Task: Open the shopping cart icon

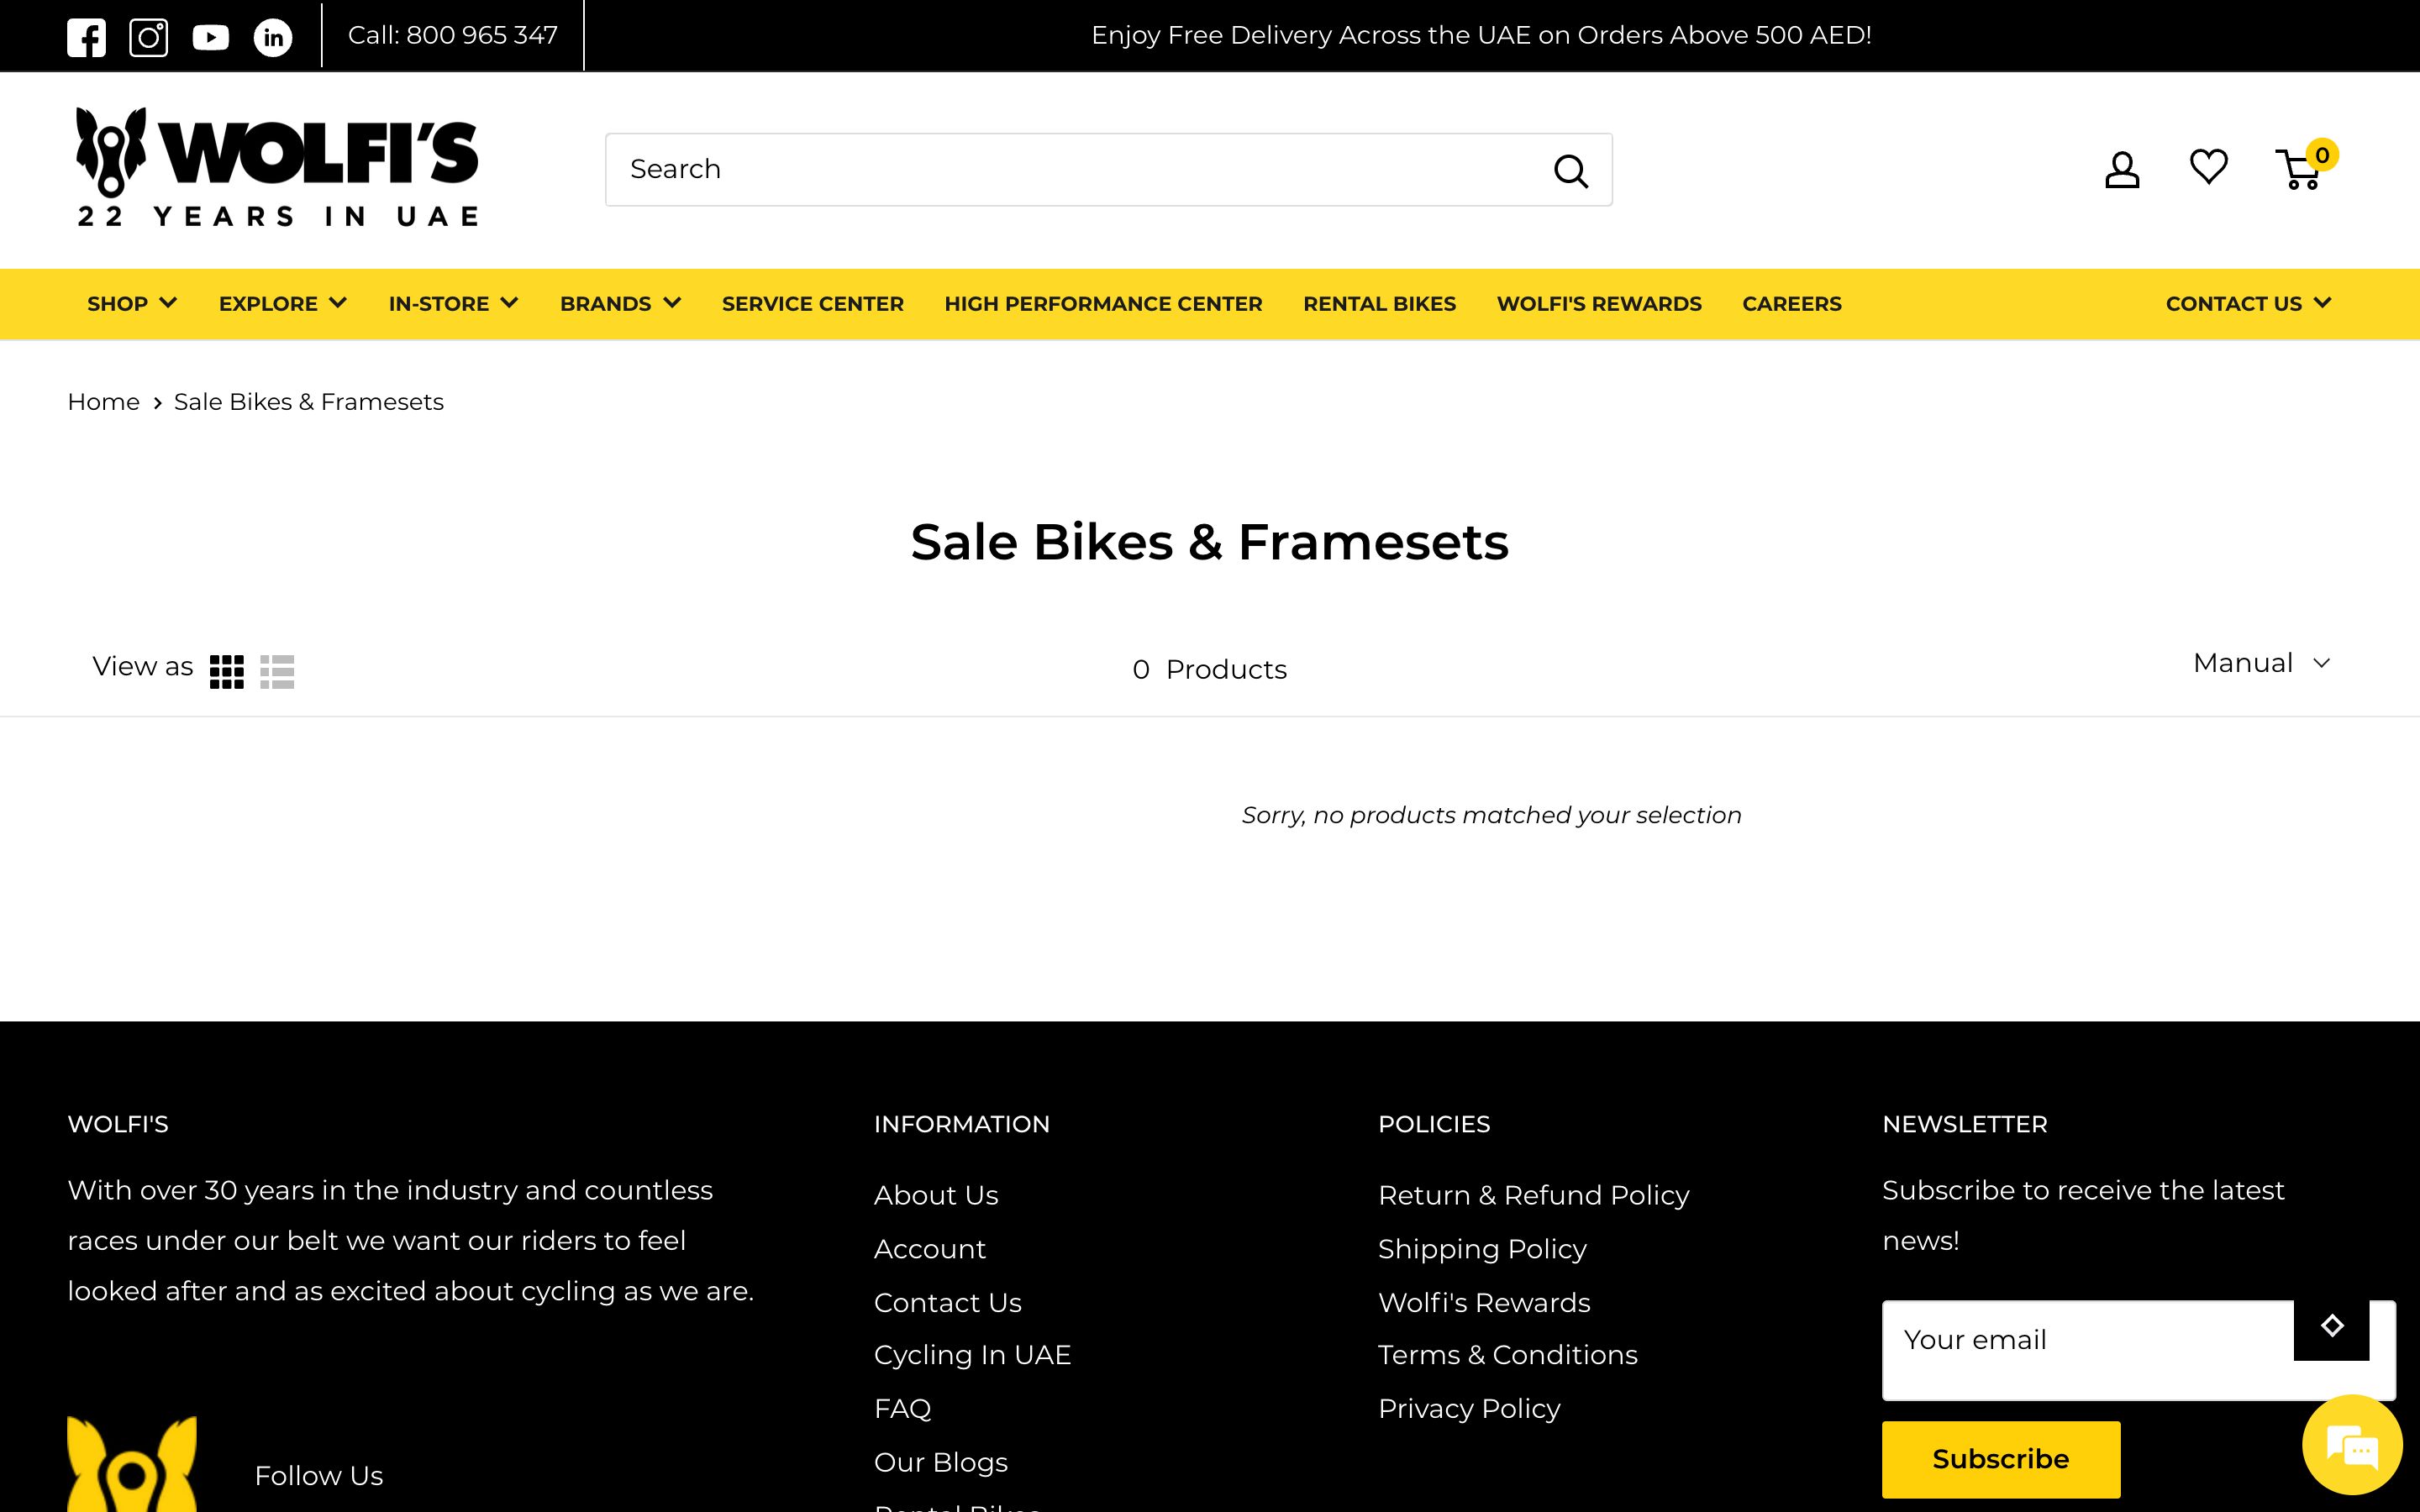Action: click(2300, 170)
